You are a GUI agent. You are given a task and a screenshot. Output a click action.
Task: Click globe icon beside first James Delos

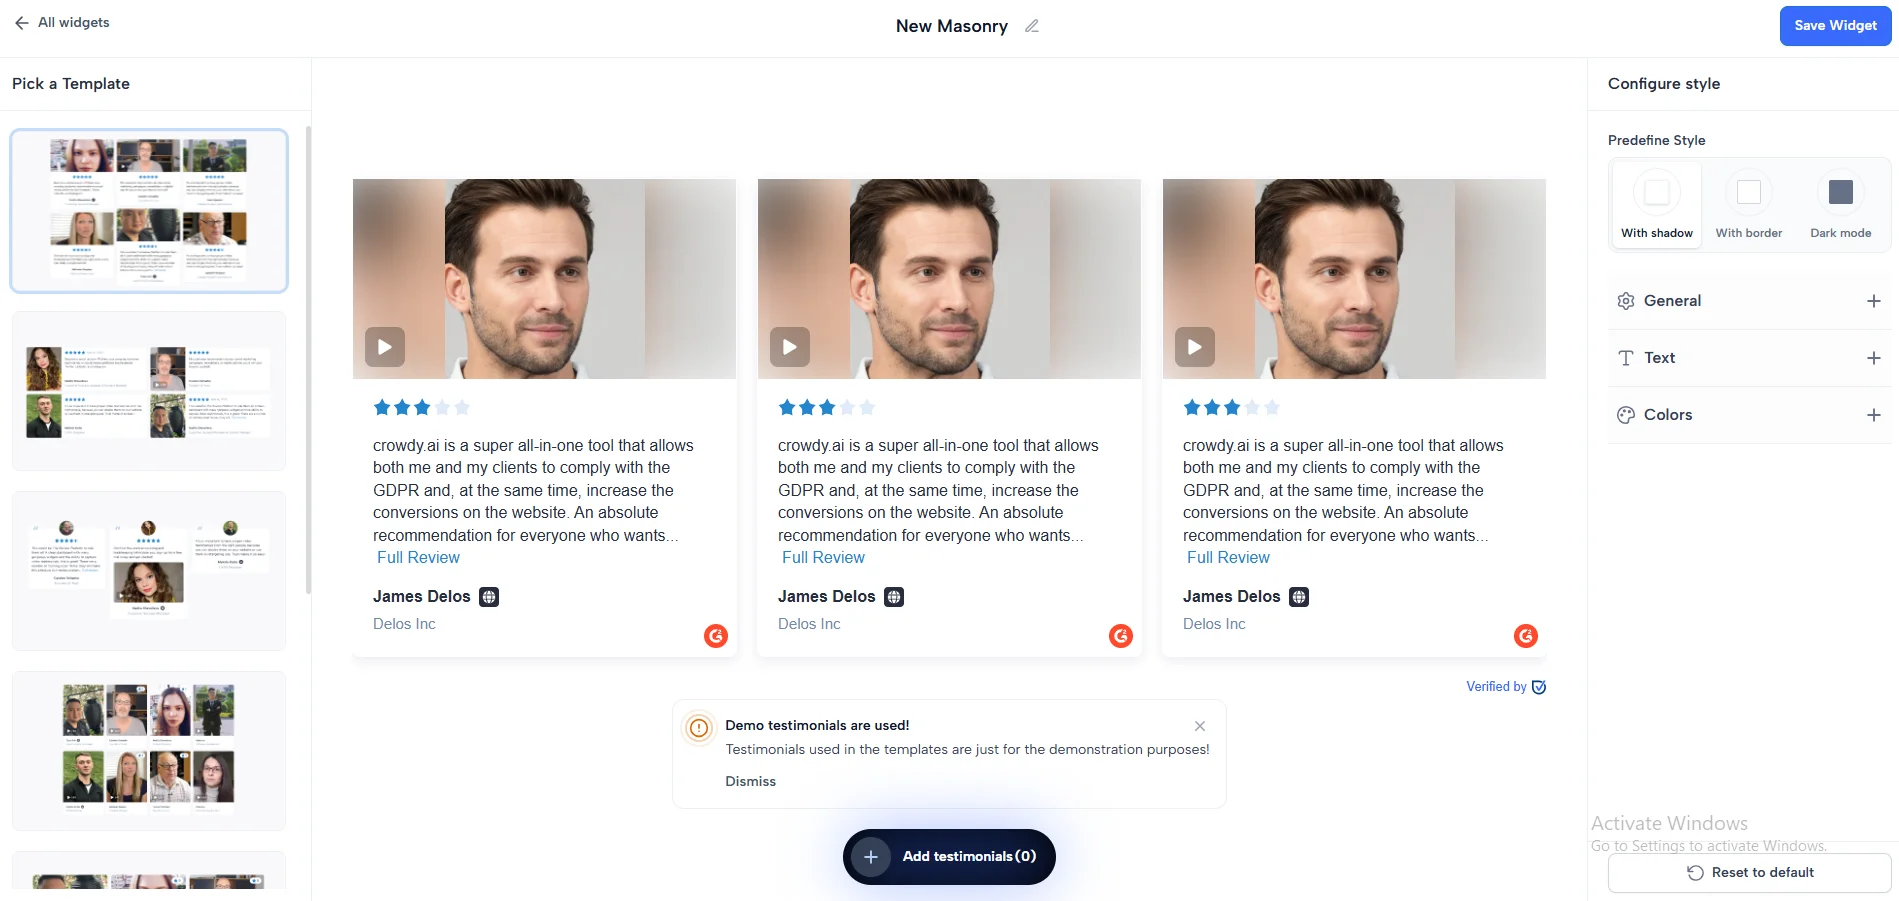489,597
